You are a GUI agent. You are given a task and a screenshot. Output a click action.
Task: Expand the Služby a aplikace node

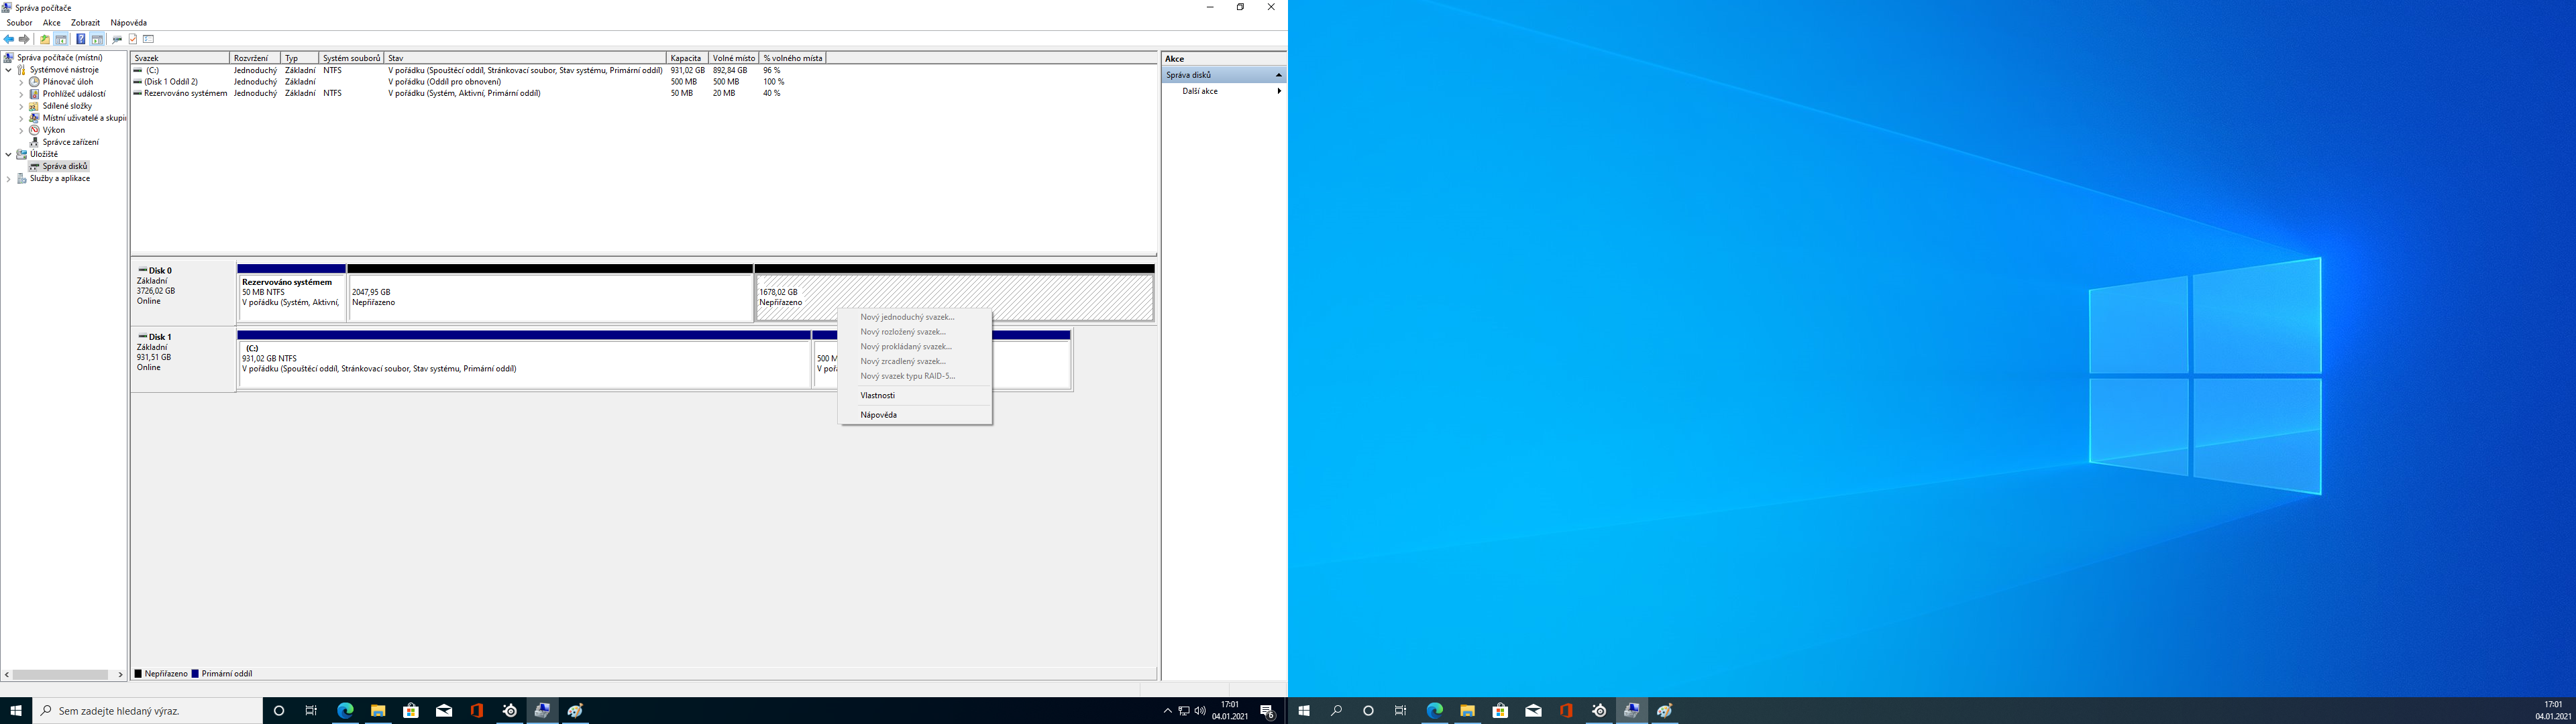tap(9, 179)
